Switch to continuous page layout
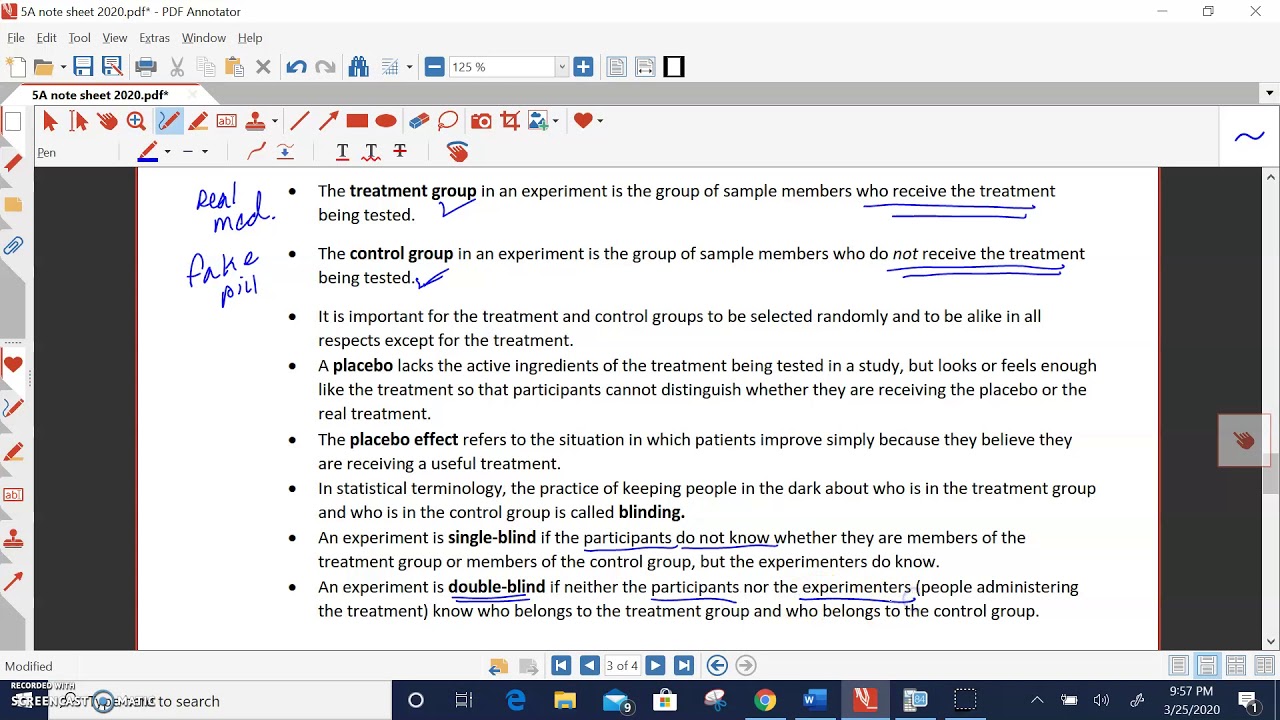 tap(1207, 666)
